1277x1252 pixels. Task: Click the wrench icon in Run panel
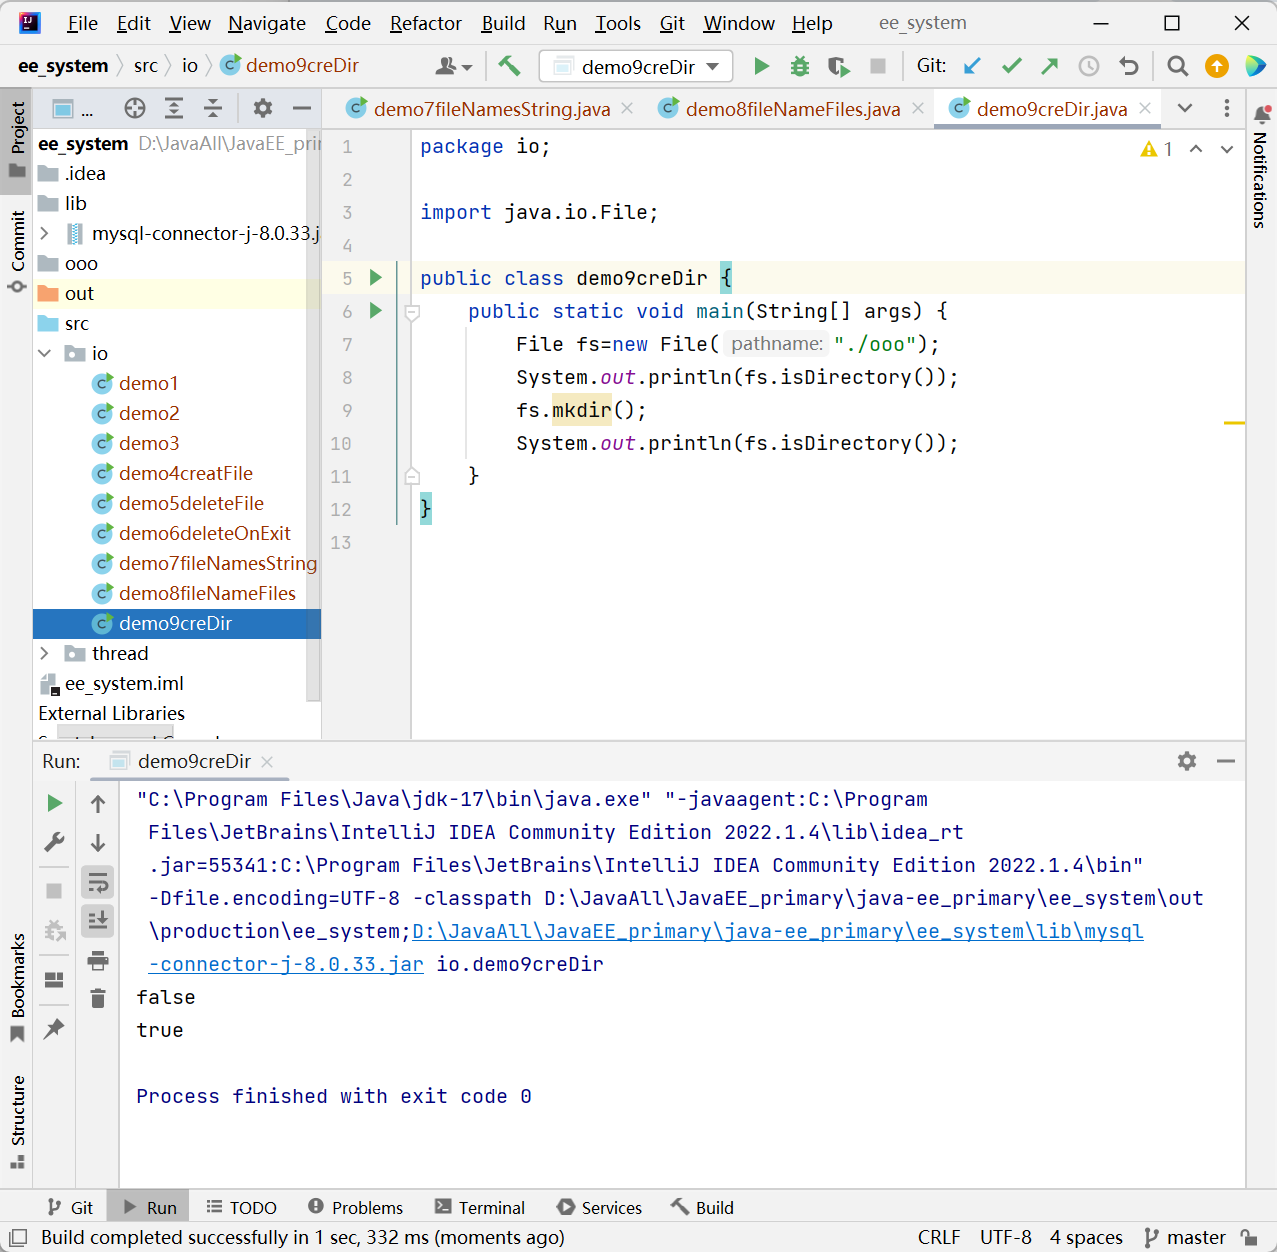(x=55, y=842)
